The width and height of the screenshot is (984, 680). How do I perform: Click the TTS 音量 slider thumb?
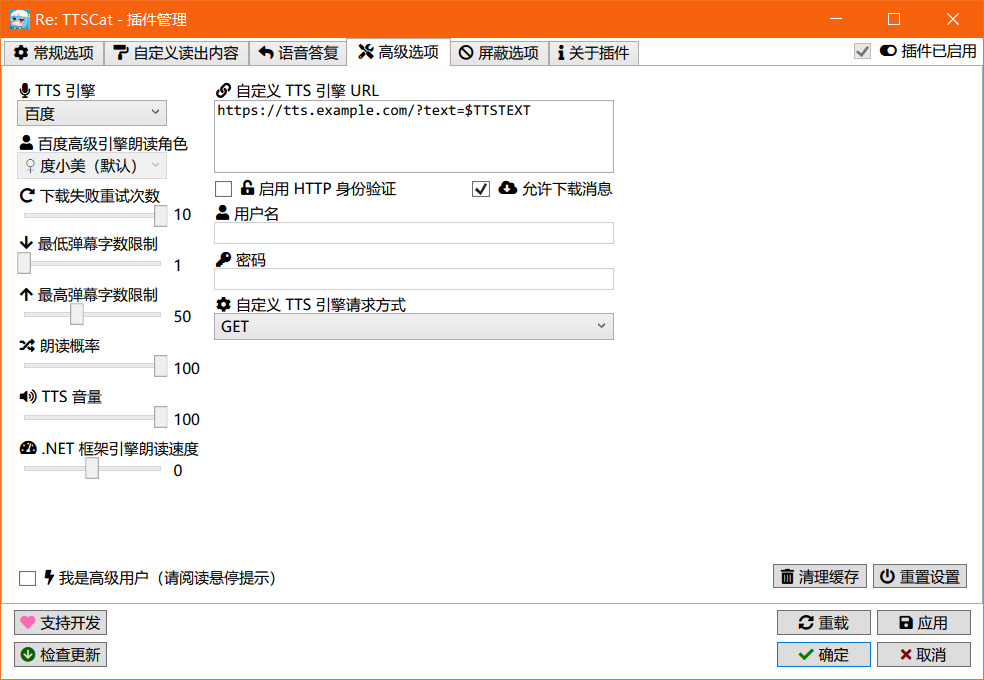pyautogui.click(x=161, y=417)
